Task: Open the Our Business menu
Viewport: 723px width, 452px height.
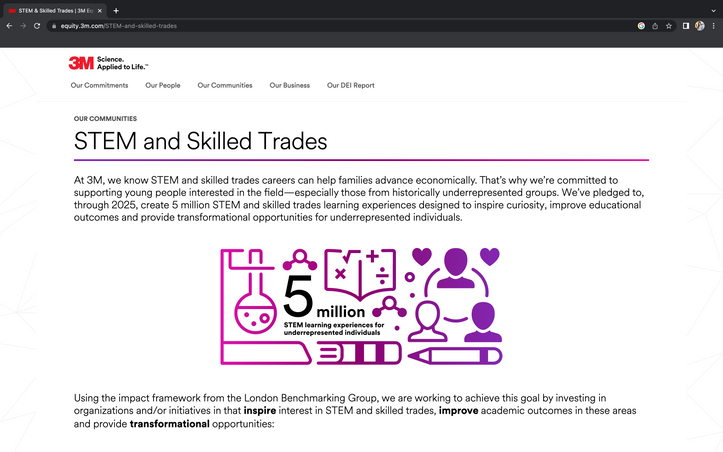Action: click(290, 85)
